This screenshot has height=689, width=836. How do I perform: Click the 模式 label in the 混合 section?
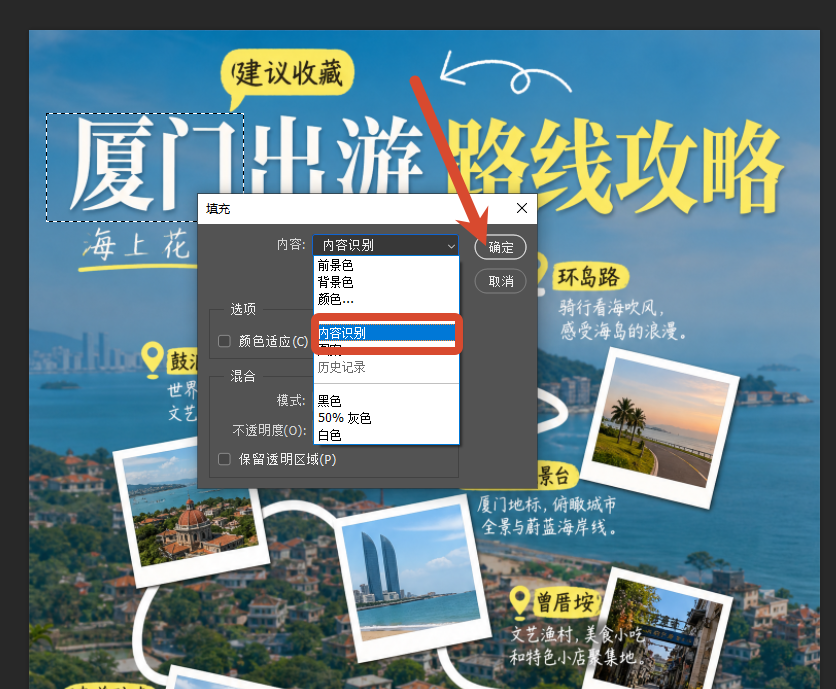291,400
